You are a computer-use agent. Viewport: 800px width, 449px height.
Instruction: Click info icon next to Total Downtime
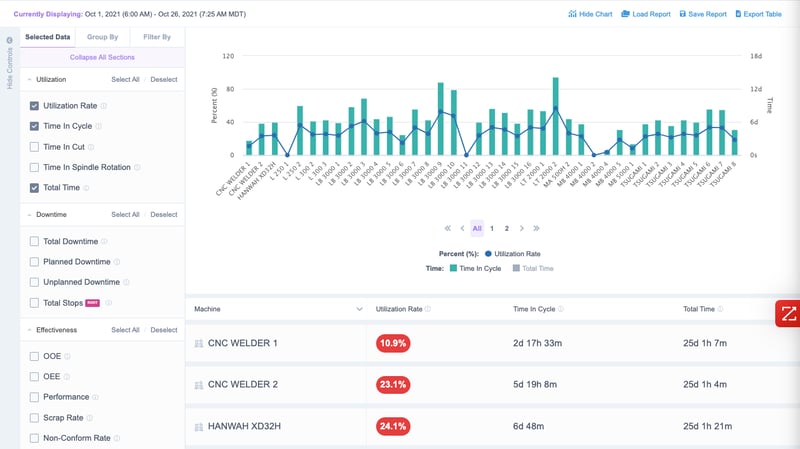pos(104,241)
